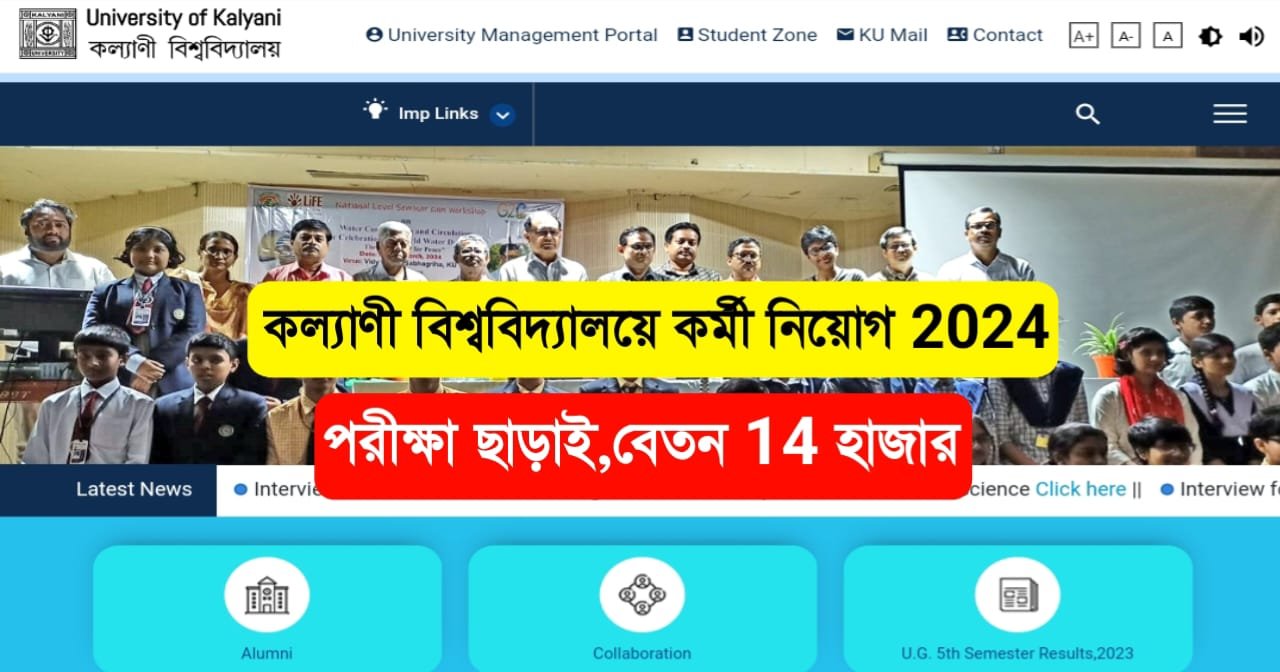Open the Imp Links menu label

coord(438,114)
